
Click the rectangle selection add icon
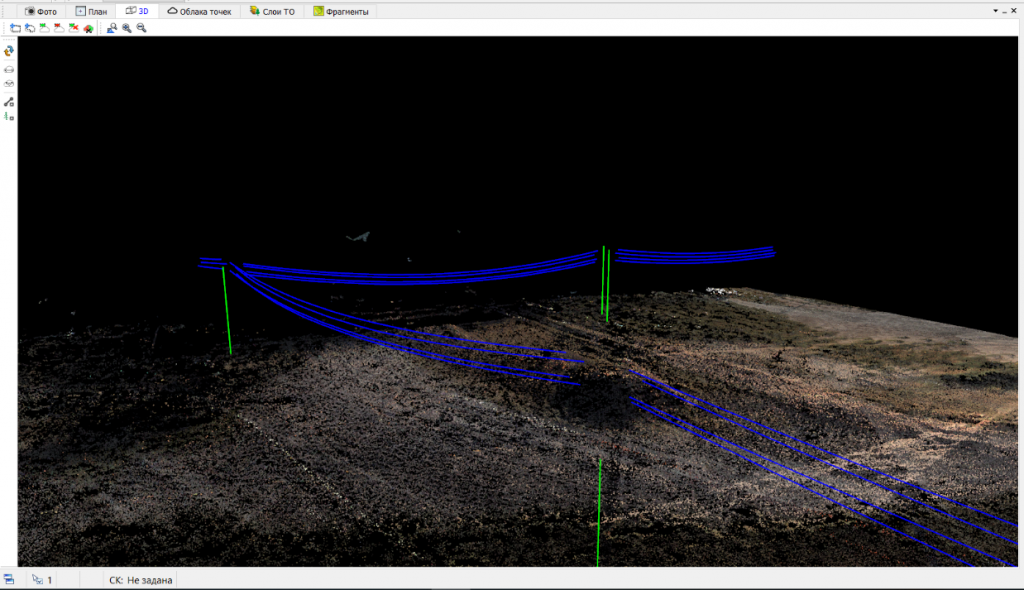click(x=15, y=28)
